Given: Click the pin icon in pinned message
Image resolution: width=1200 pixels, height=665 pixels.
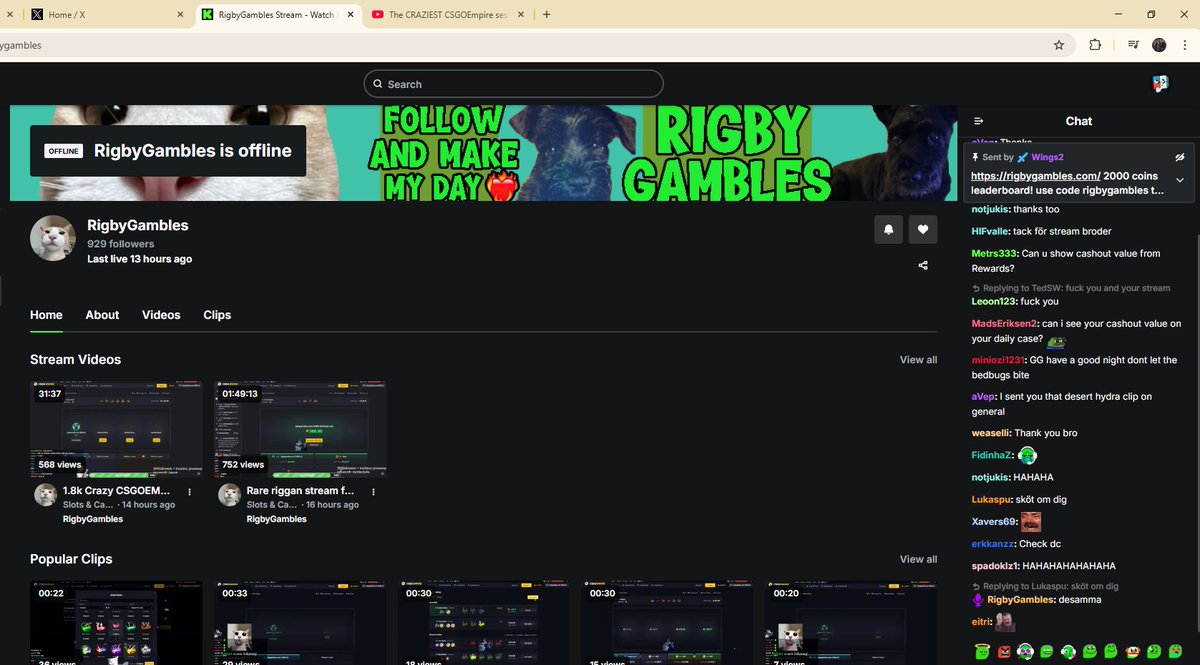Looking at the screenshot, I should coord(976,157).
